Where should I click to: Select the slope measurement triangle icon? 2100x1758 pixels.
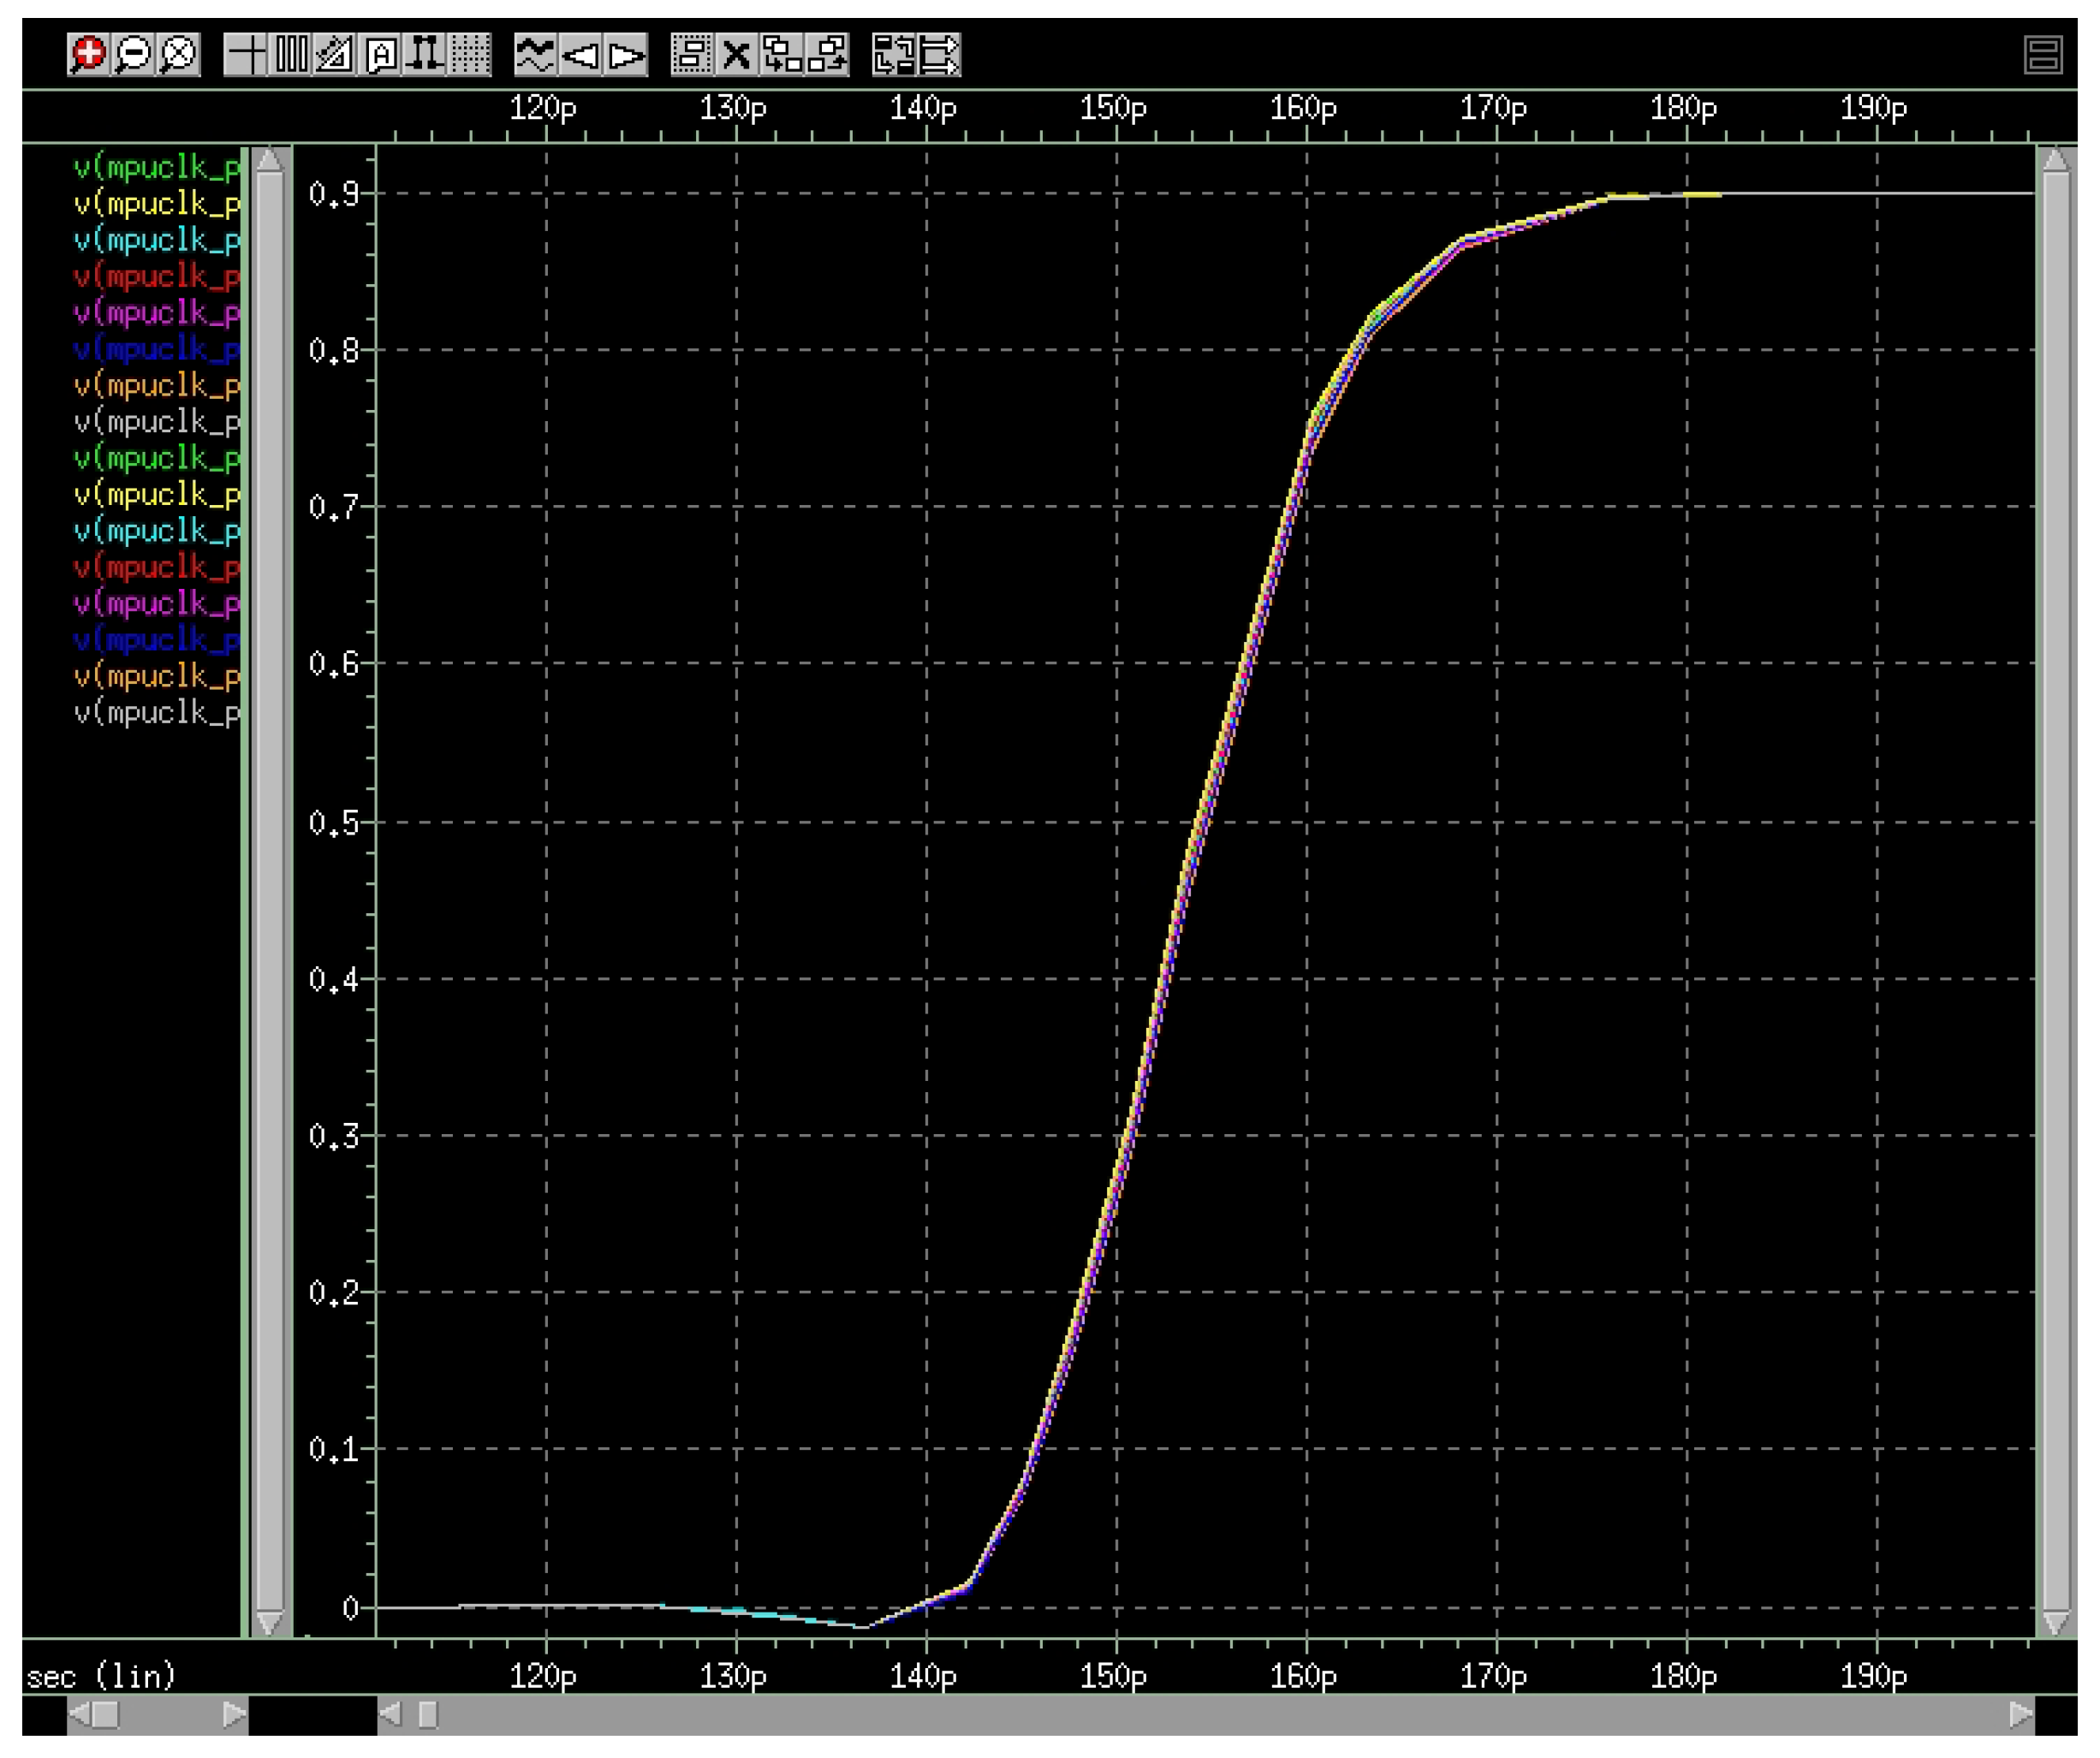(x=335, y=54)
